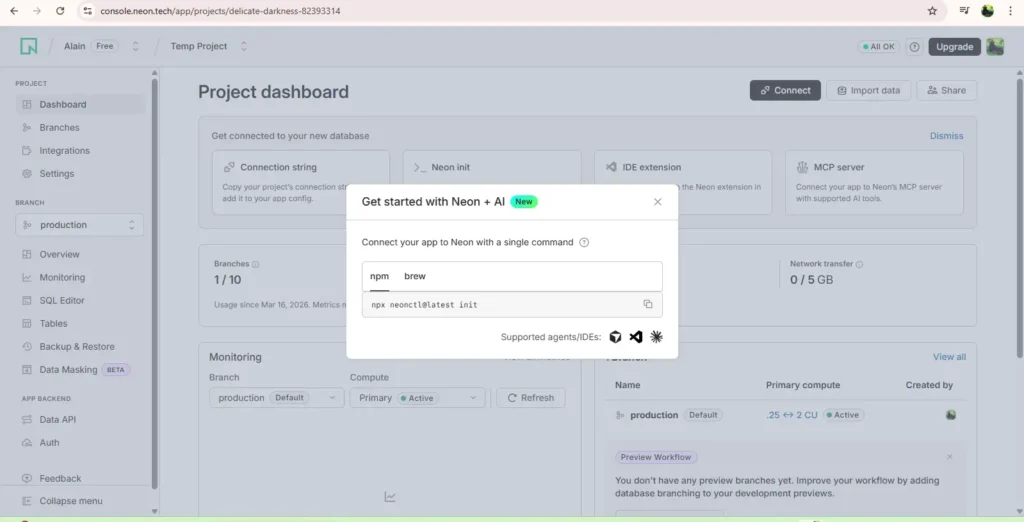This screenshot has height=522, width=1024.
Task: Select the npm tab
Action: click(x=379, y=276)
